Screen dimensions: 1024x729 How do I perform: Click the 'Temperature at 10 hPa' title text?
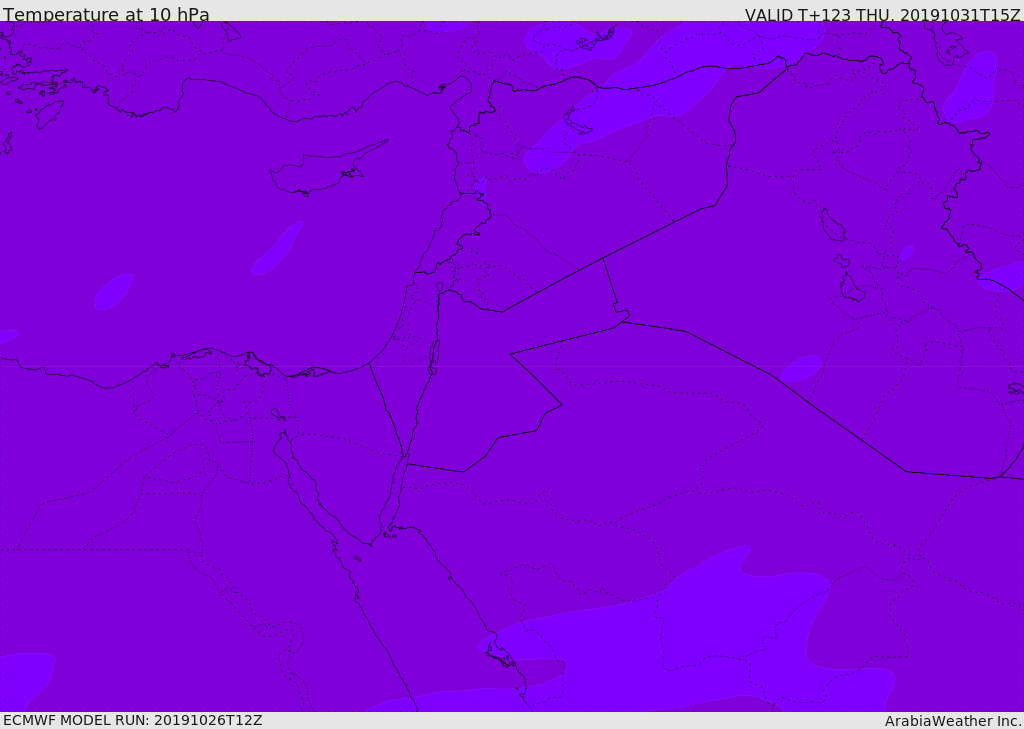point(106,14)
